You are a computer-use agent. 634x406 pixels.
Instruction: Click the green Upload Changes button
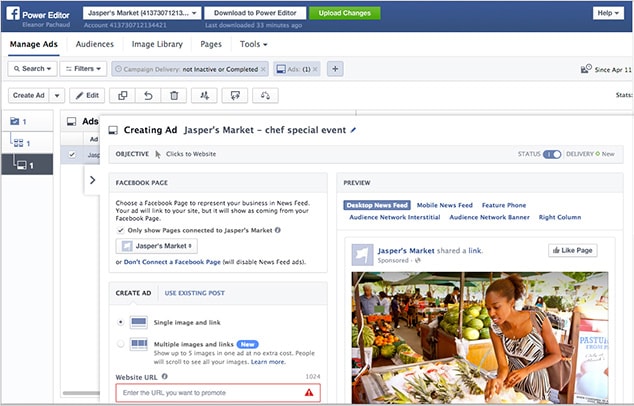(344, 13)
